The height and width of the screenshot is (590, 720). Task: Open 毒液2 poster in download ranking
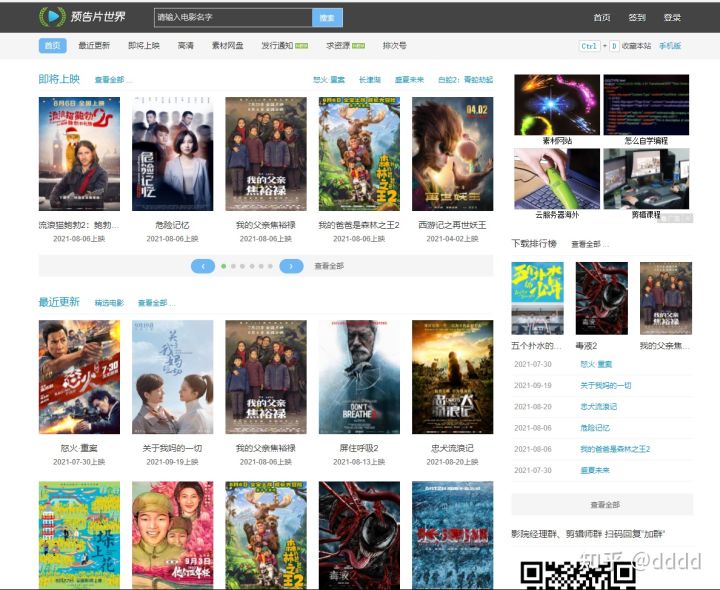[602, 298]
